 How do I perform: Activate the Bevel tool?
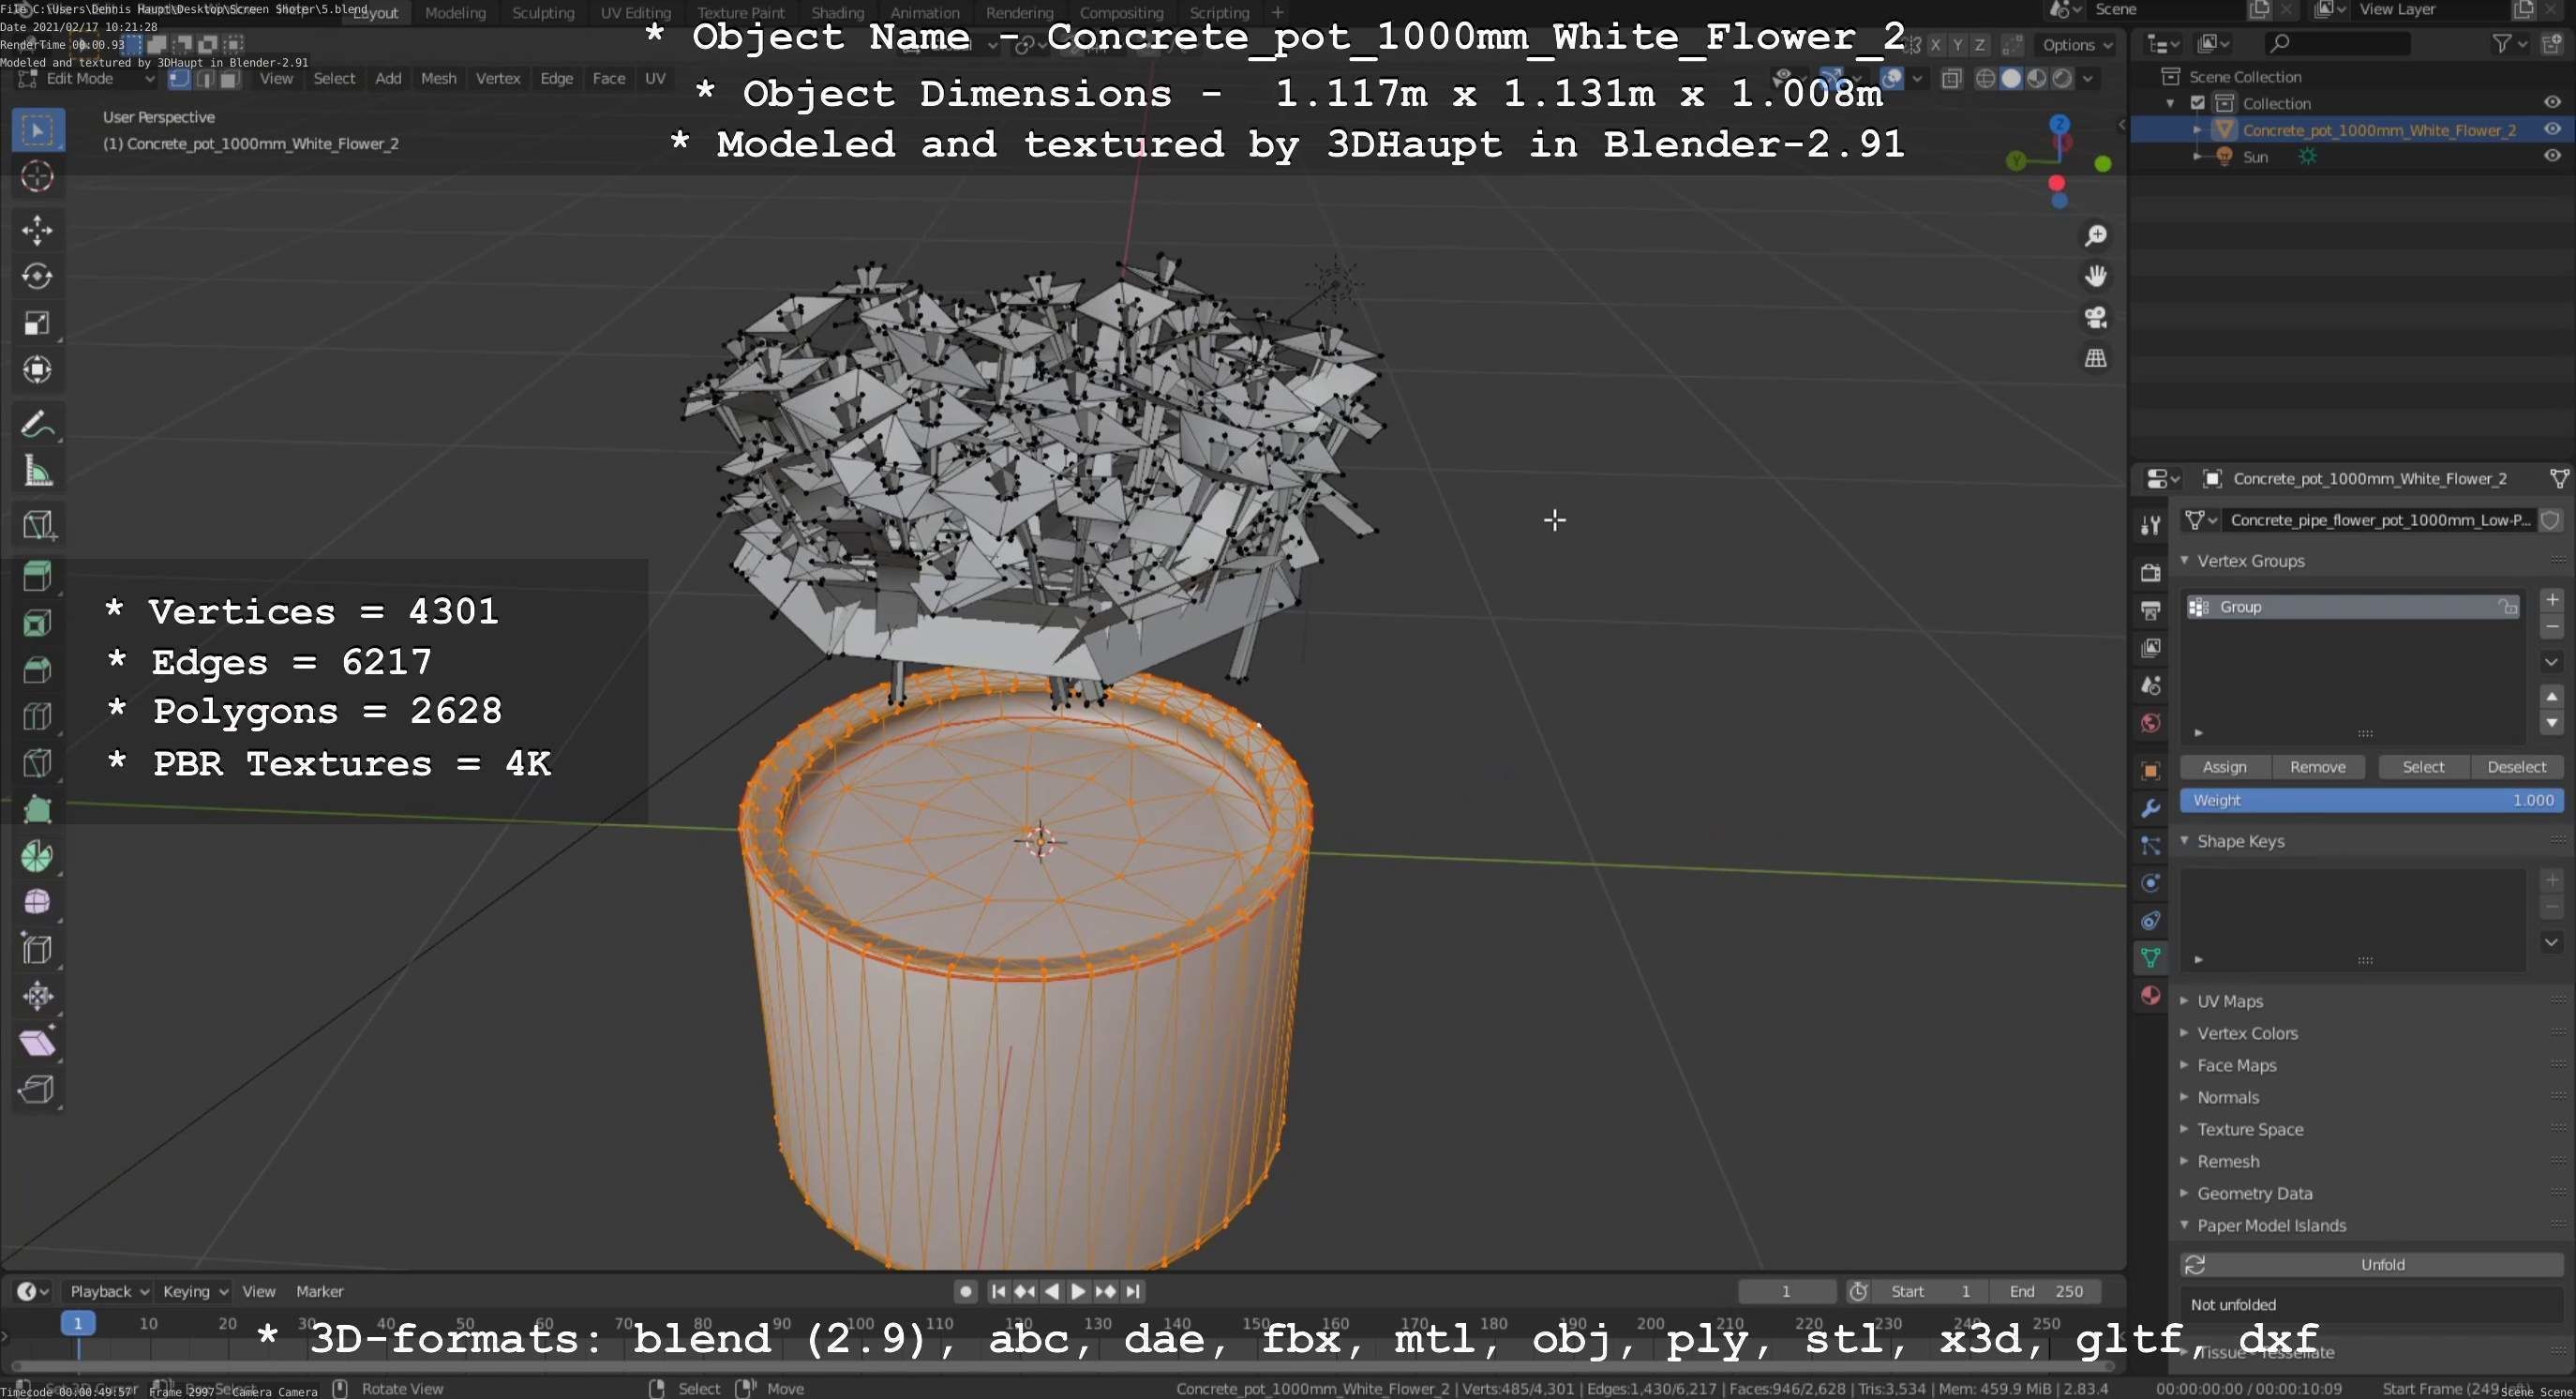click(38, 670)
